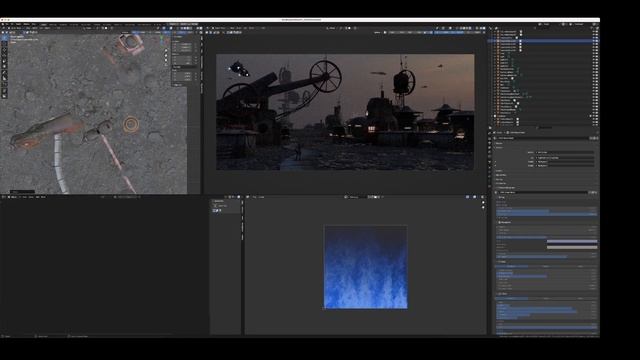Viewport: 640px width, 360px height.
Task: Toggle render camera icon on highlighted outliner row
Action: (597, 41)
